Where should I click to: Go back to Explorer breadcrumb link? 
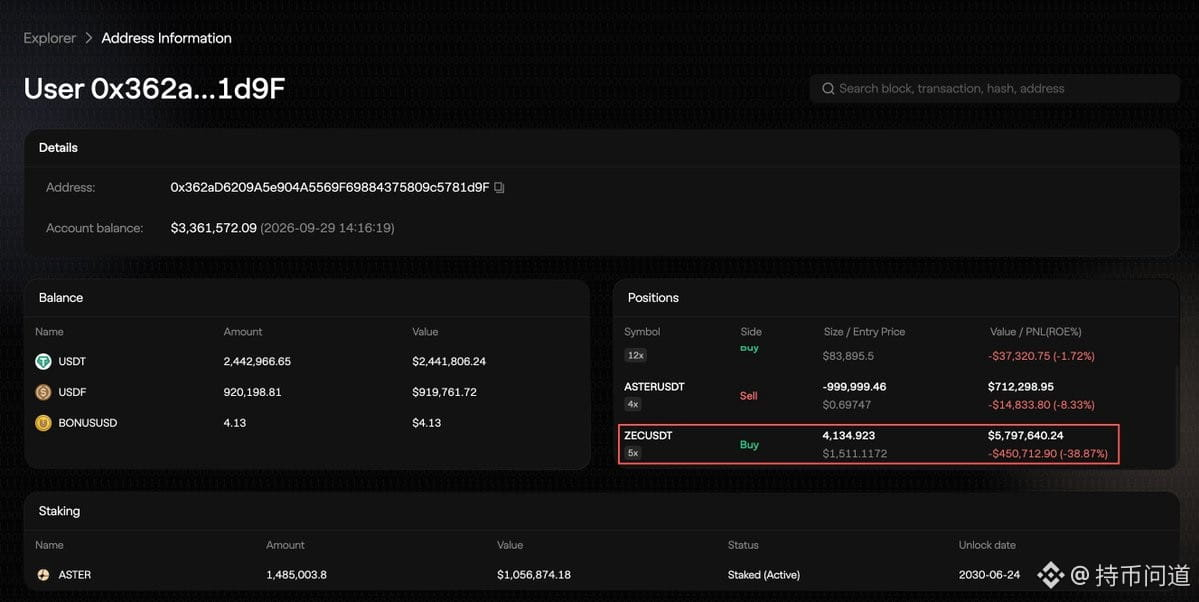pos(50,38)
